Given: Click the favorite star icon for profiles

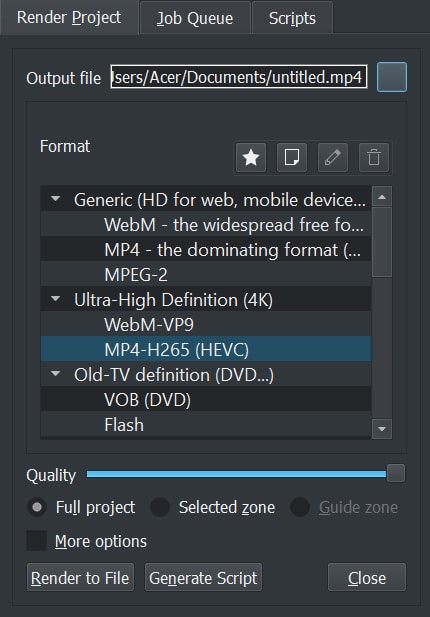Looking at the screenshot, I should pyautogui.click(x=251, y=157).
